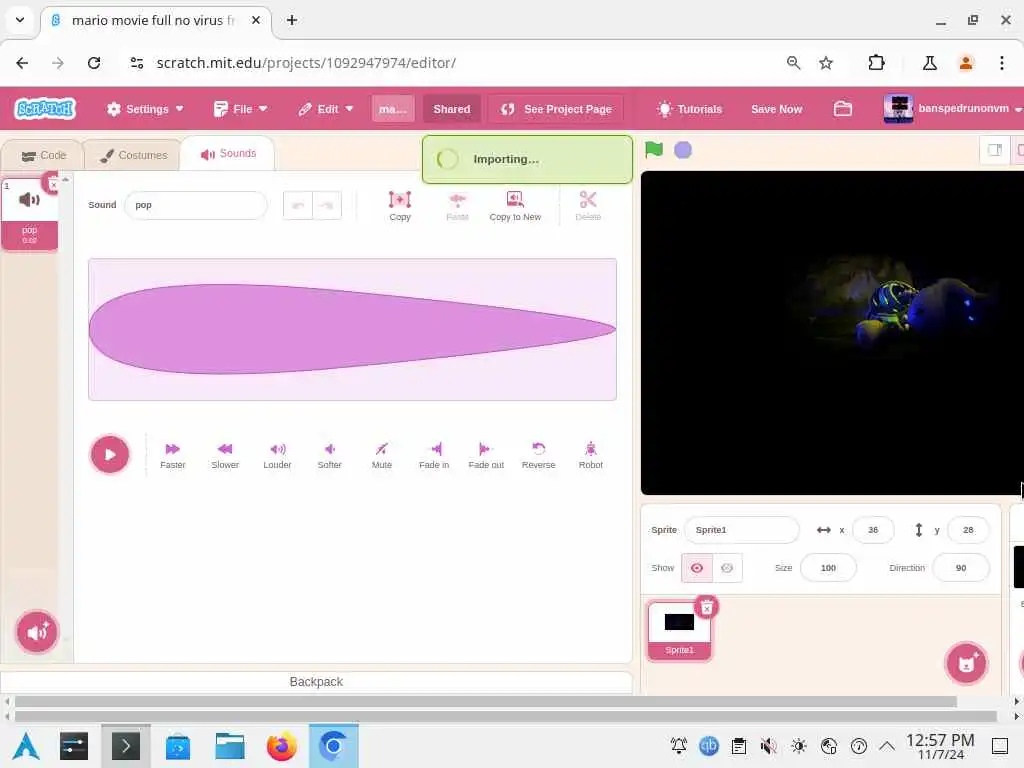Edit the Sound name field pop

[196, 205]
